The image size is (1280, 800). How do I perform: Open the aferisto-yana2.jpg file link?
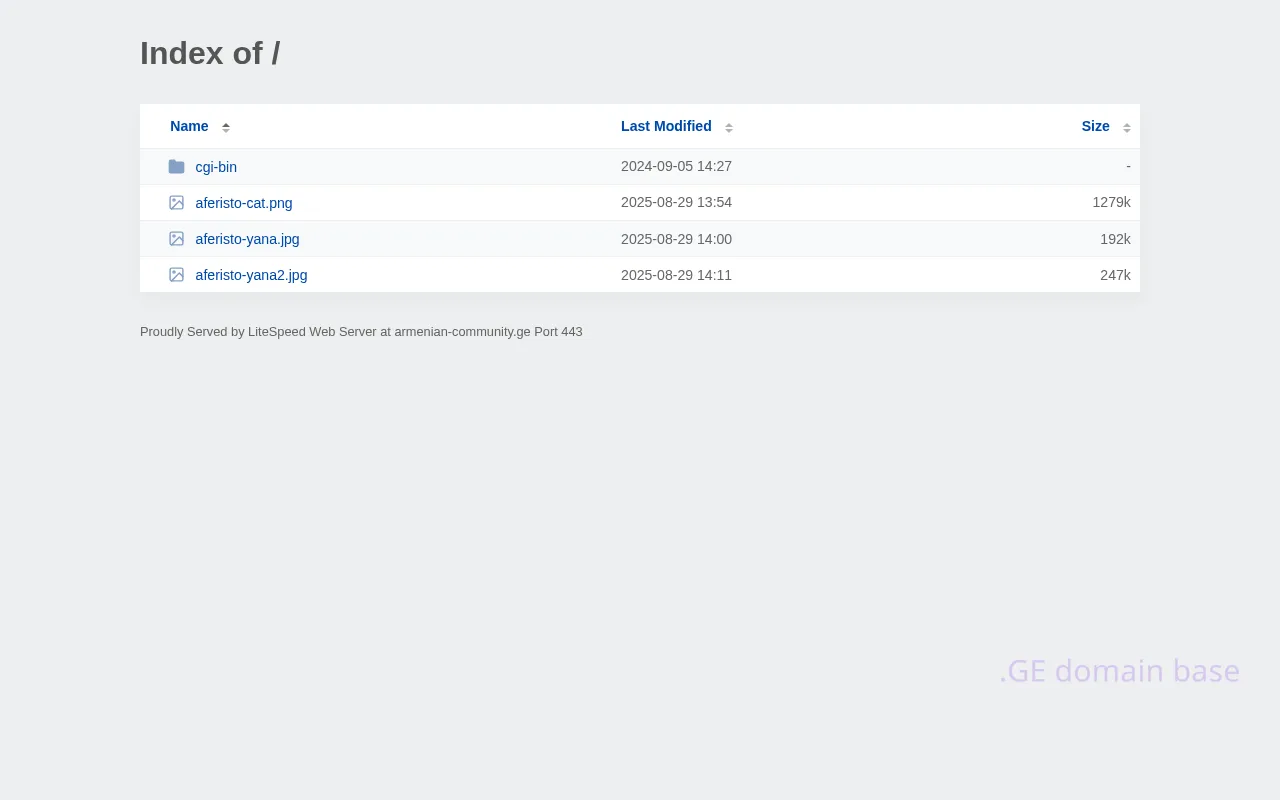click(251, 275)
